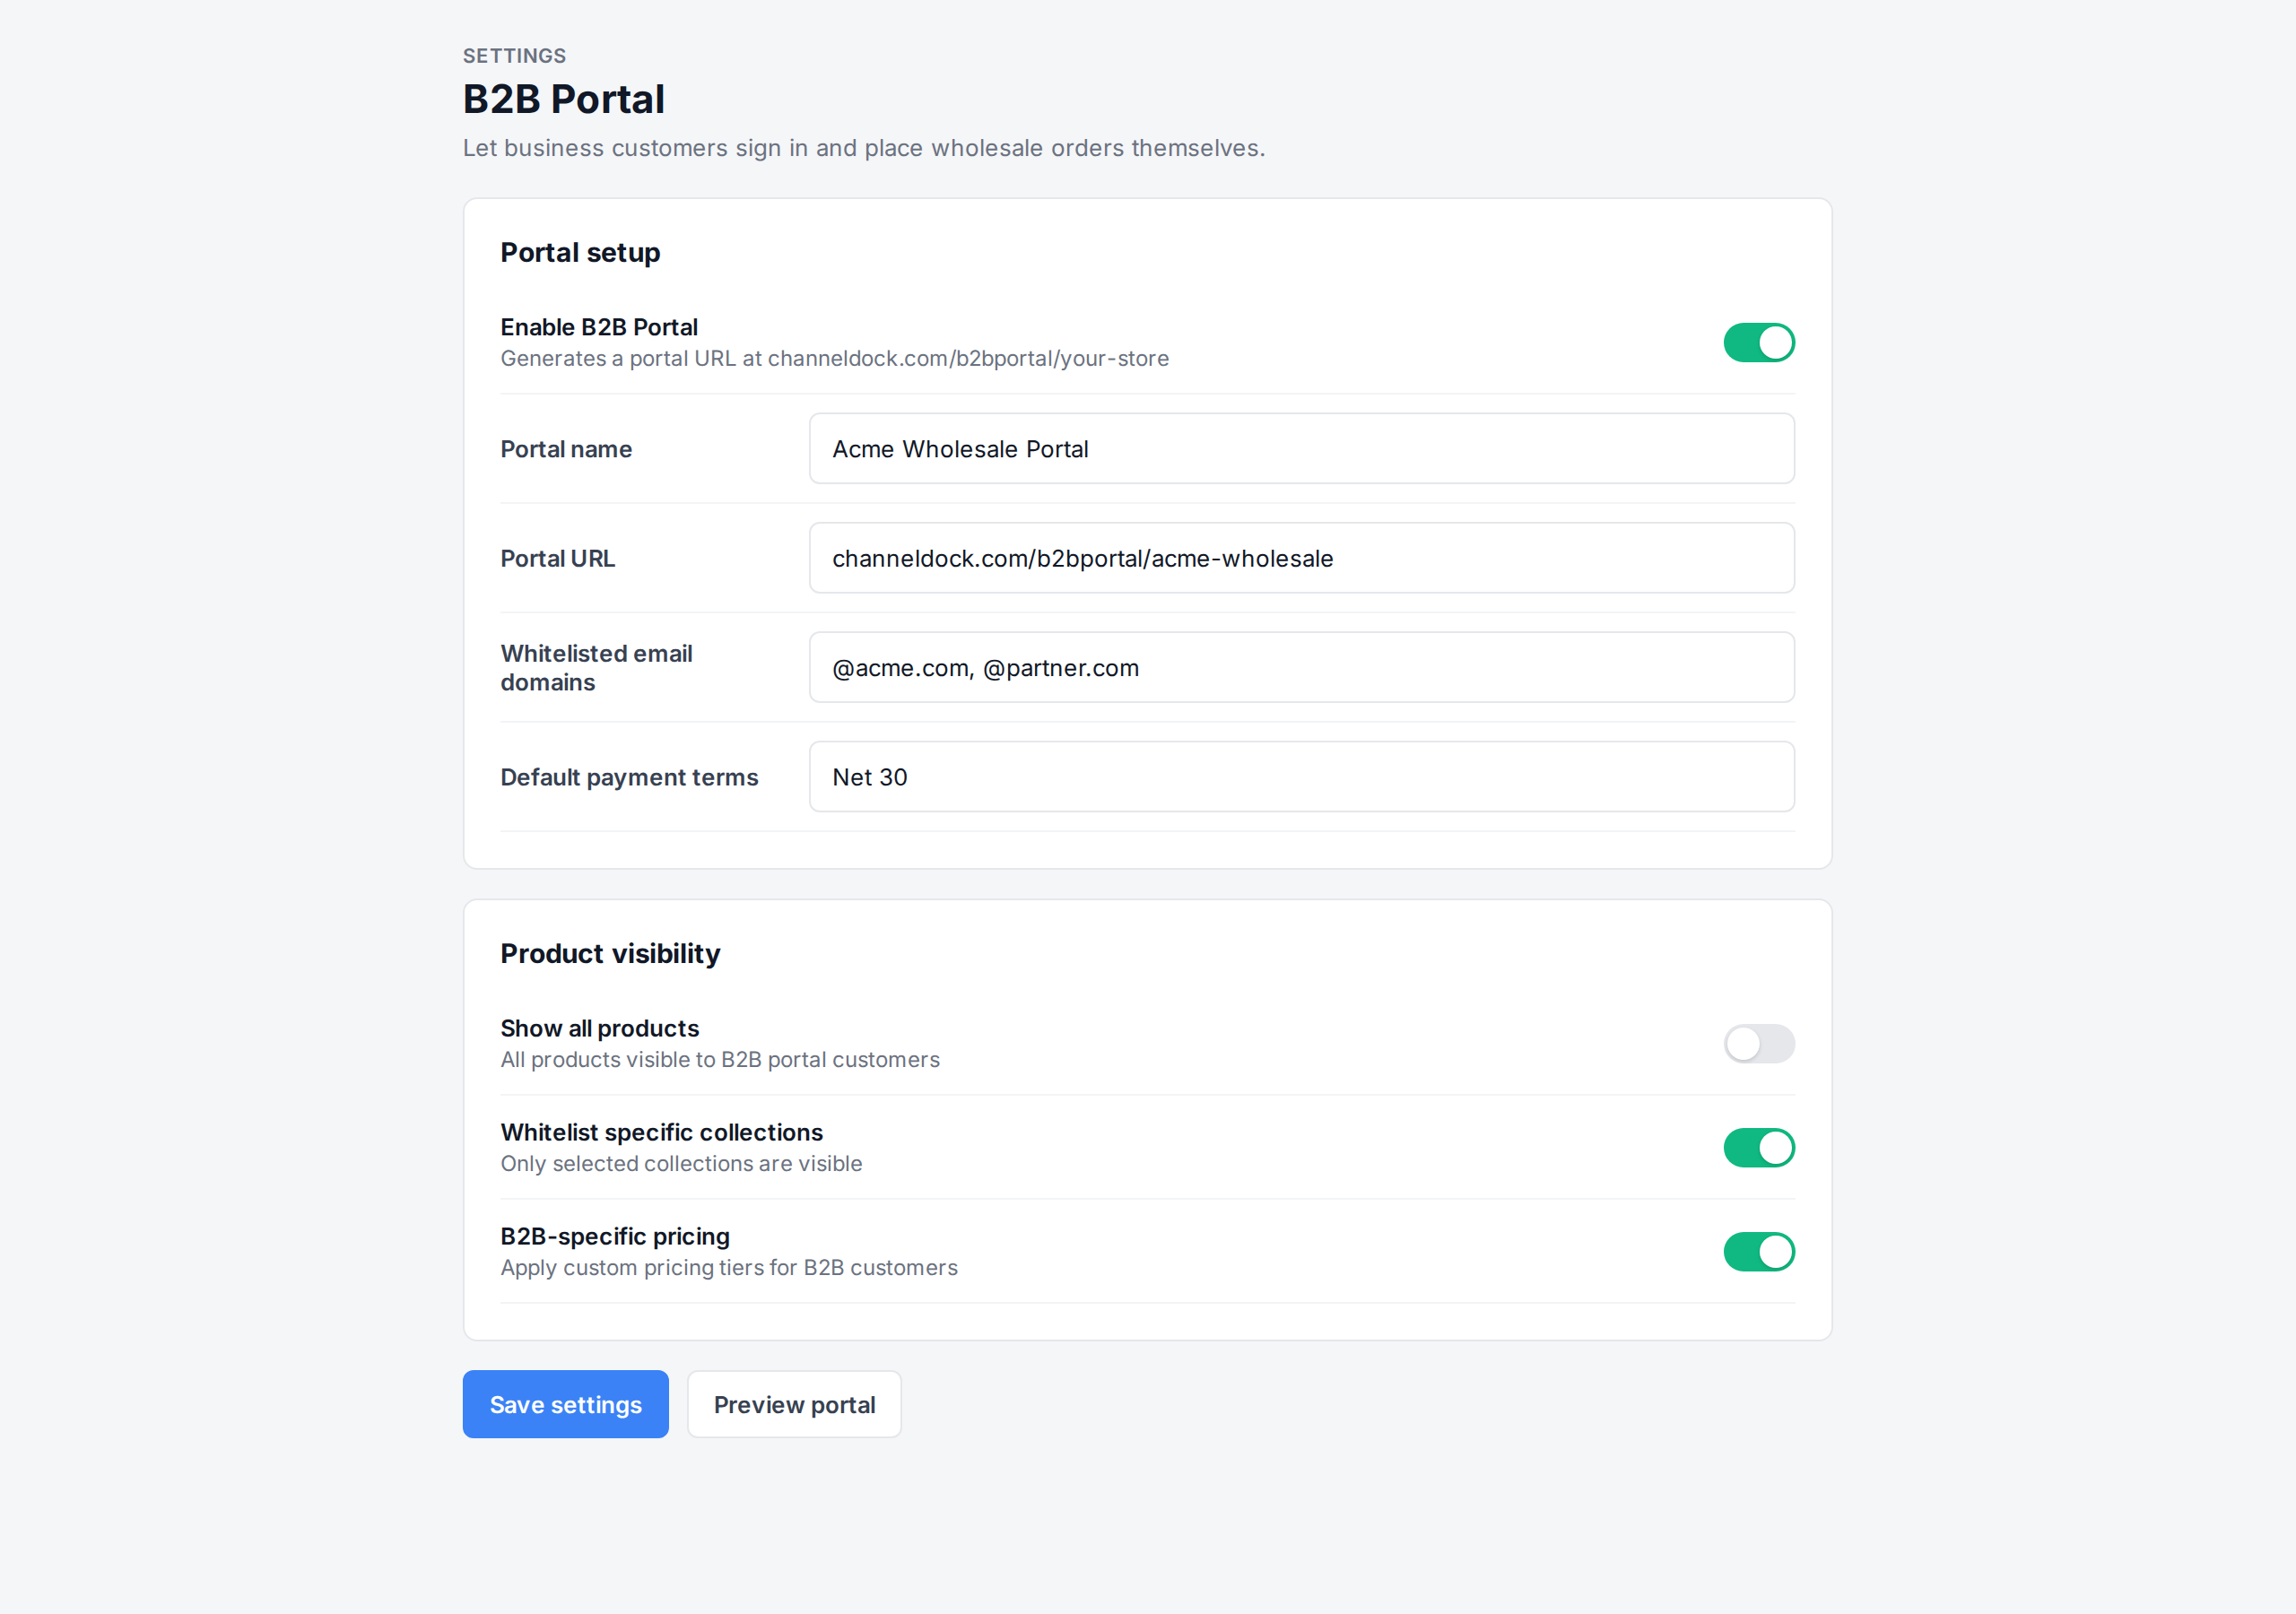2296x1614 pixels.
Task: Switch off B2B-specific pricing
Action: tap(1759, 1252)
